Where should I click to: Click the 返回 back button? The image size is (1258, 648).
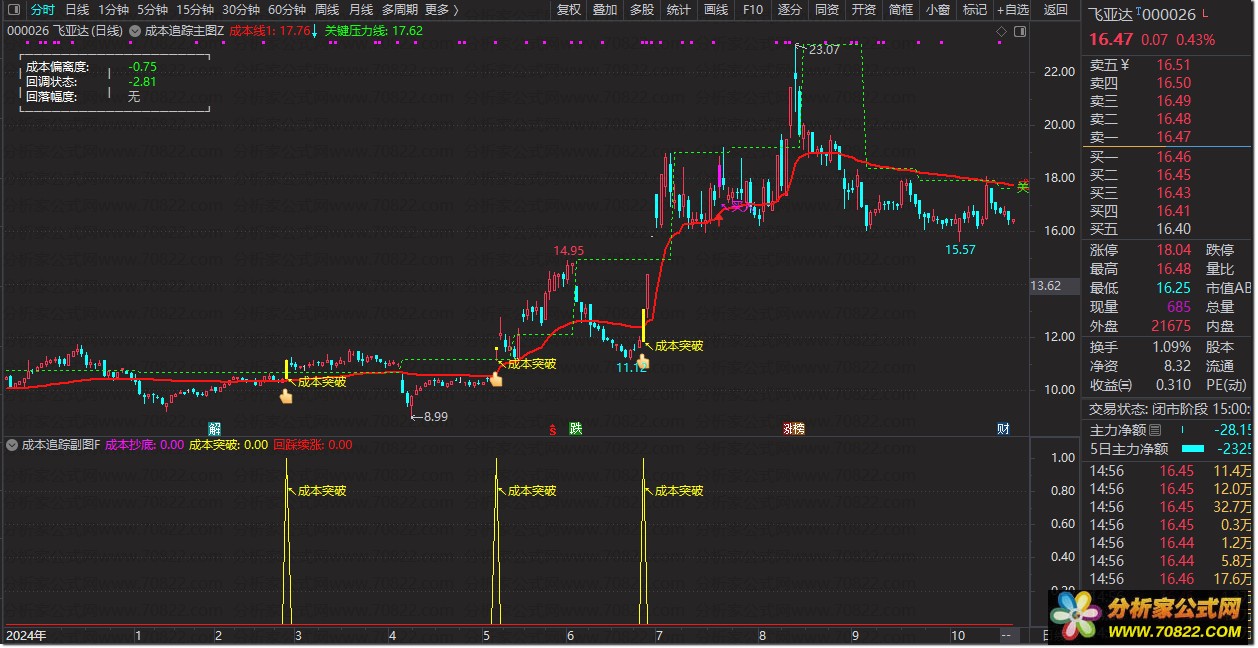[1056, 10]
